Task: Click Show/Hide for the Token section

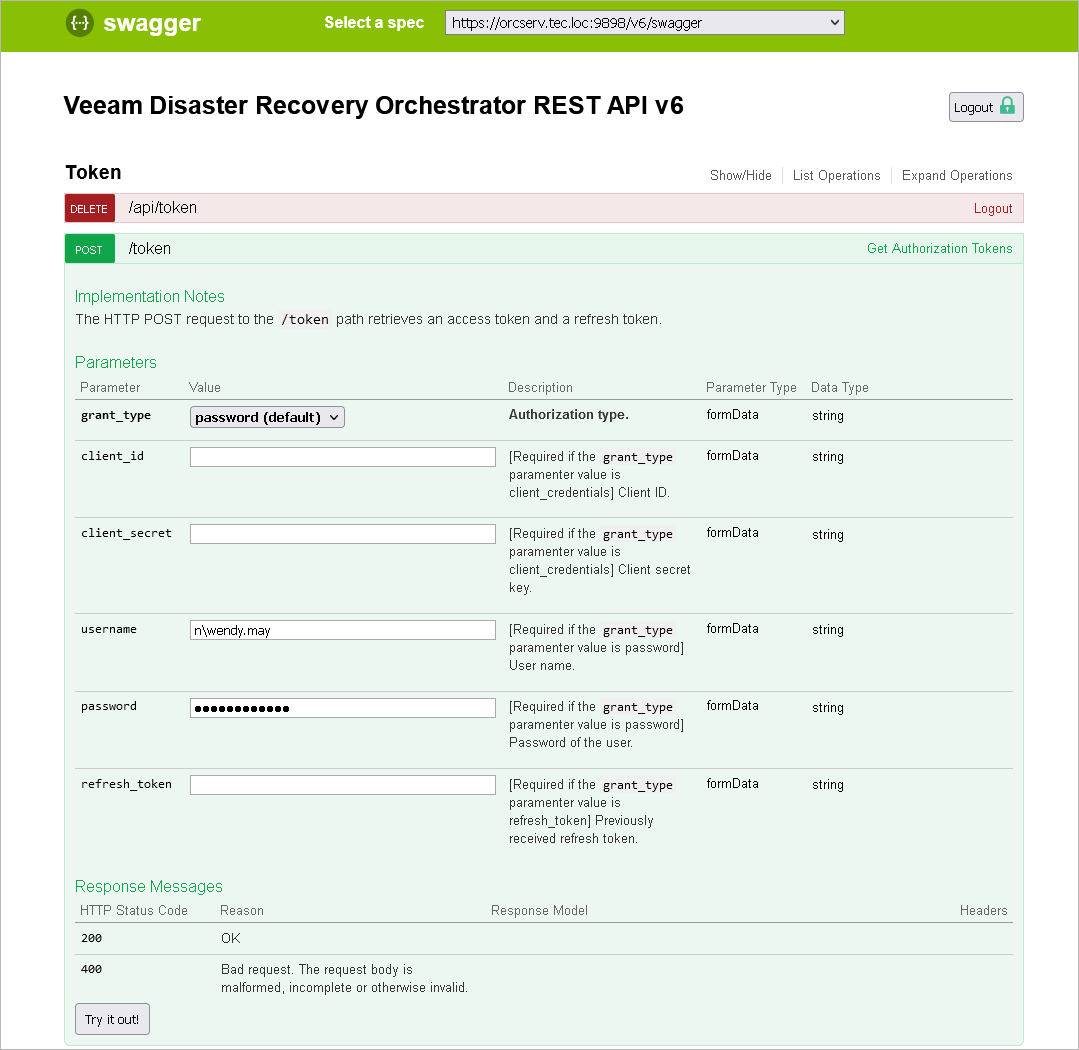Action: 740,175
